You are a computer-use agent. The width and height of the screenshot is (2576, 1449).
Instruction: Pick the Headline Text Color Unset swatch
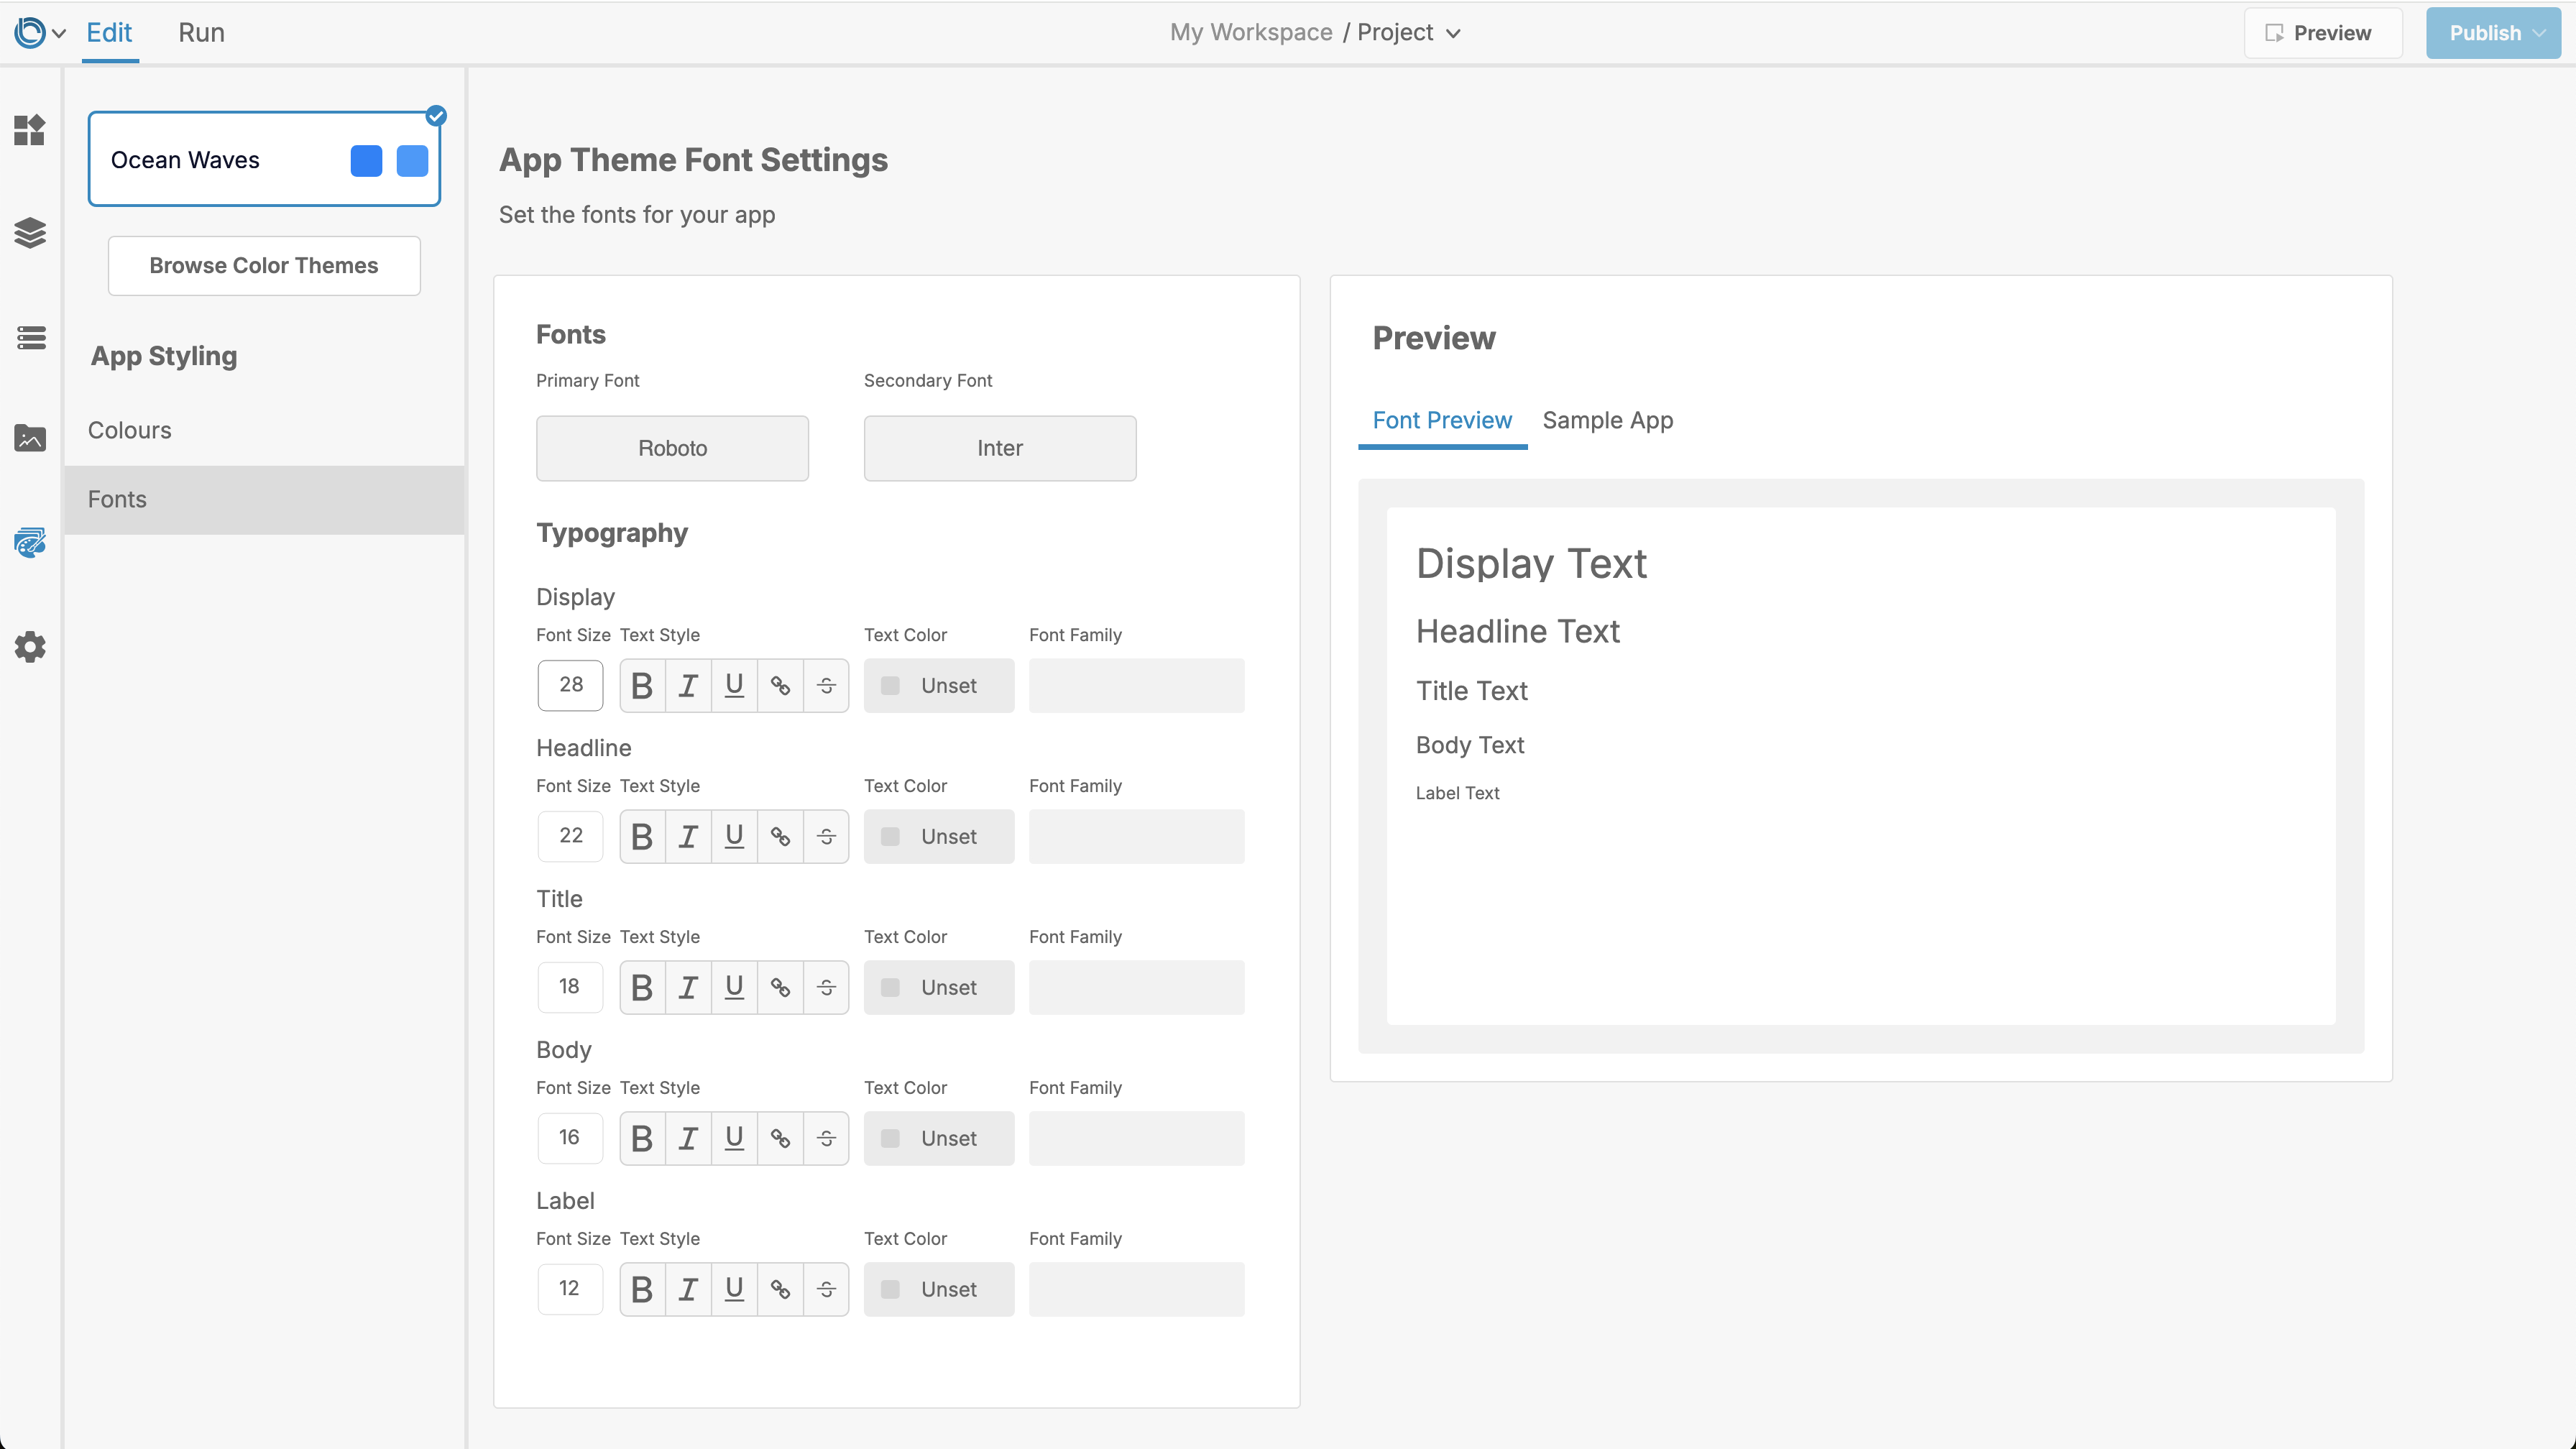[x=939, y=837]
